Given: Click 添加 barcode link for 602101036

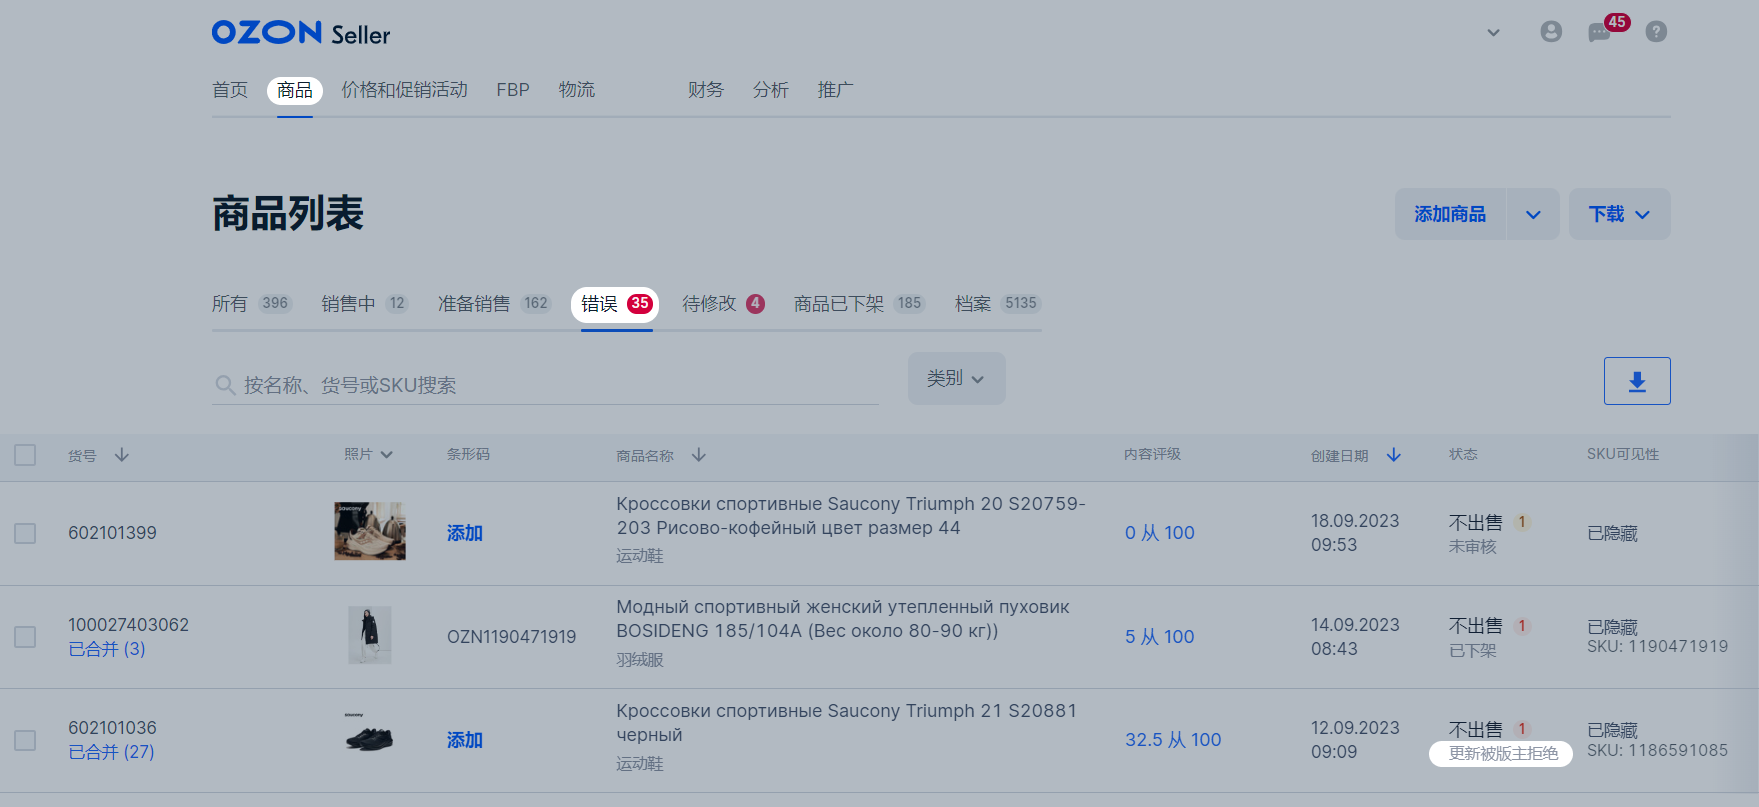Looking at the screenshot, I should [465, 740].
